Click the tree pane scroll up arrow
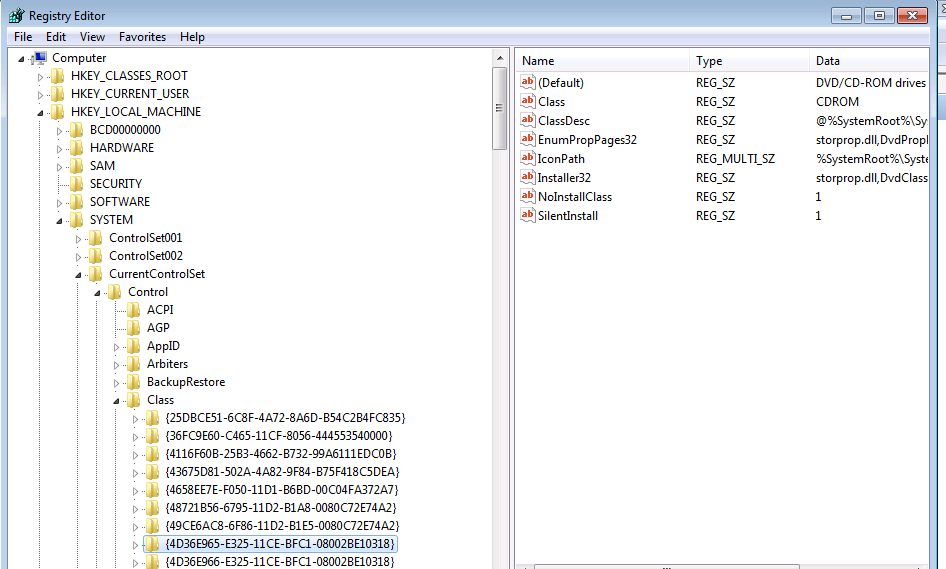The image size is (946, 569). 500,59
